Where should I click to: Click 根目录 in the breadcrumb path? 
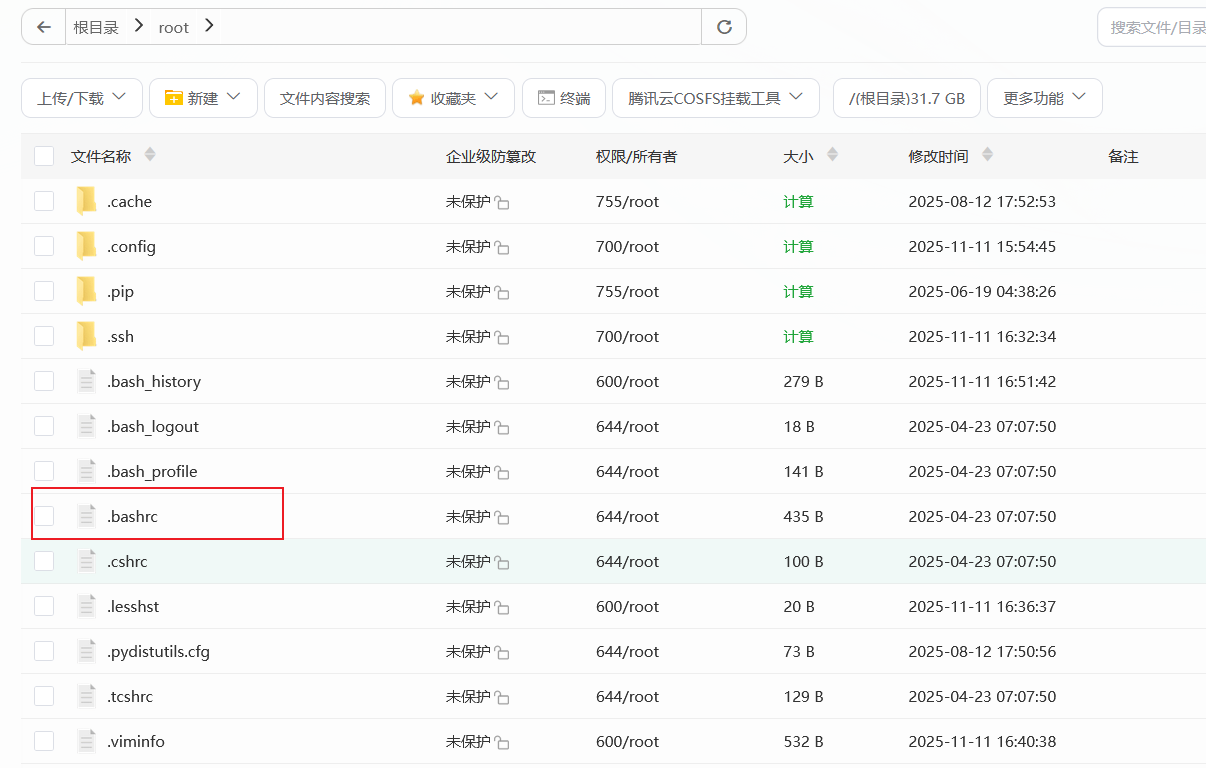(x=96, y=27)
